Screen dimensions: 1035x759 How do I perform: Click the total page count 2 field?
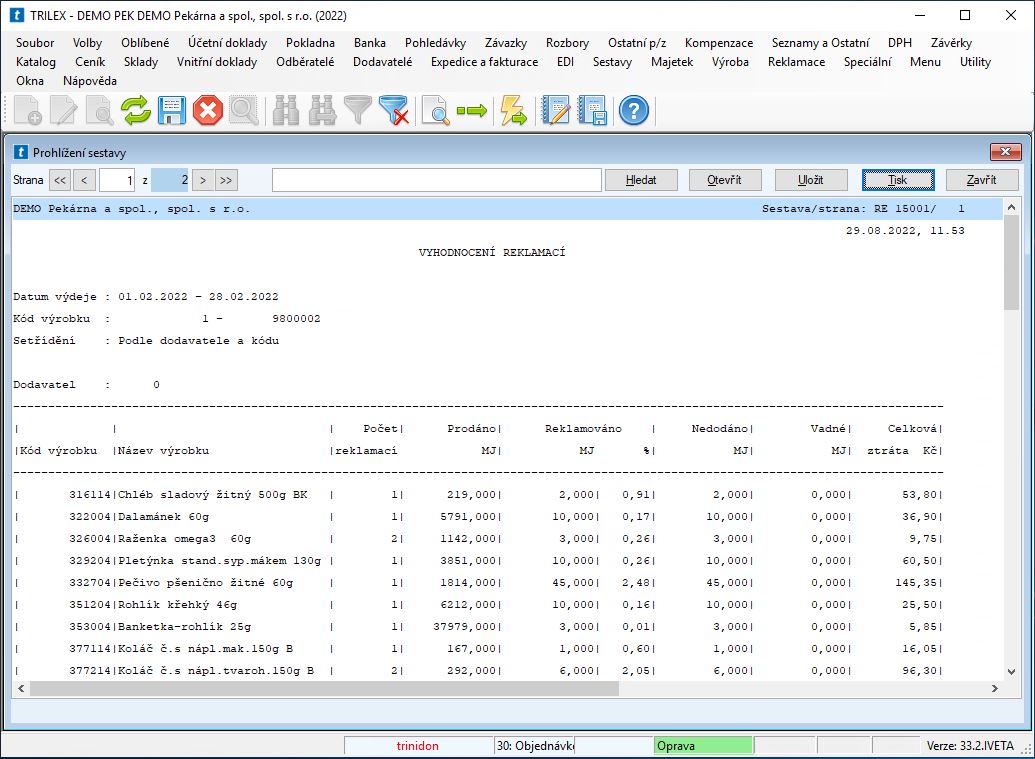point(170,180)
